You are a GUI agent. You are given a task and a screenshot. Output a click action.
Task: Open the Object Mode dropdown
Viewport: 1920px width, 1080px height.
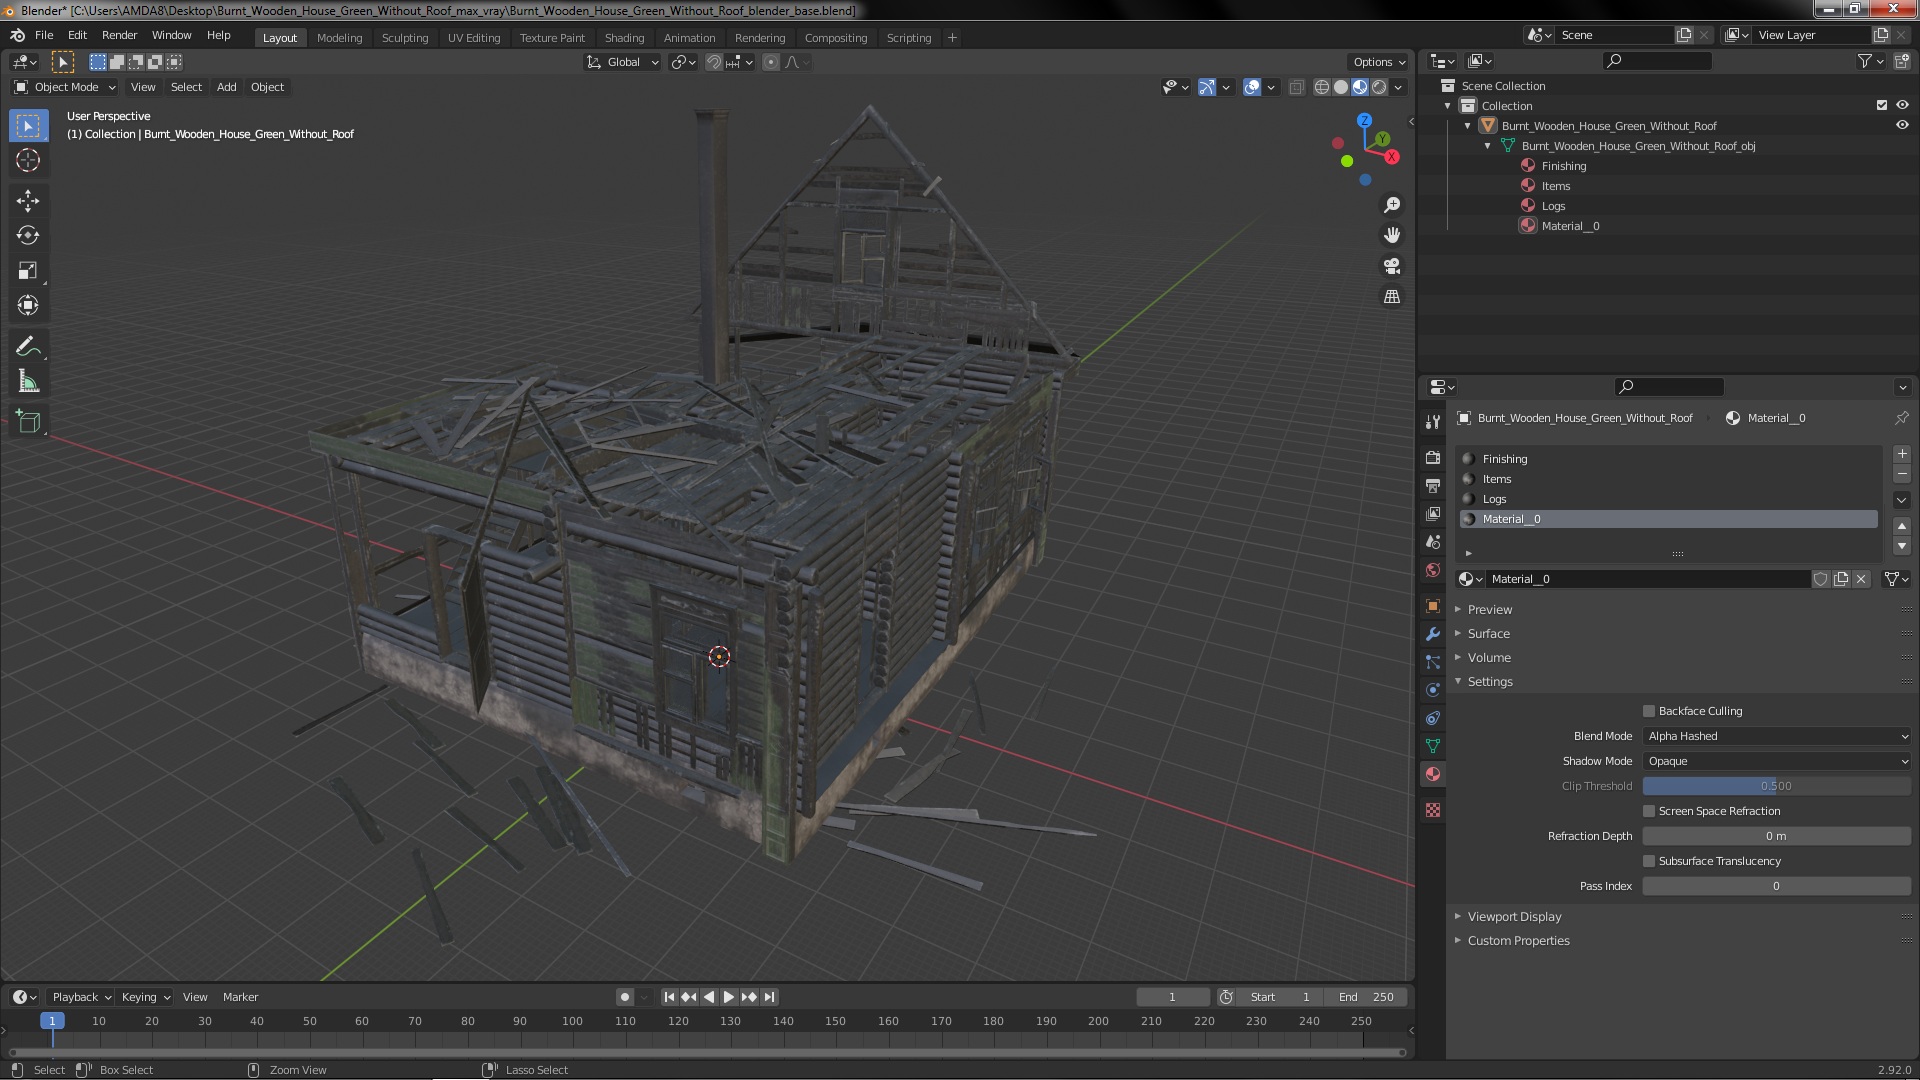click(65, 87)
